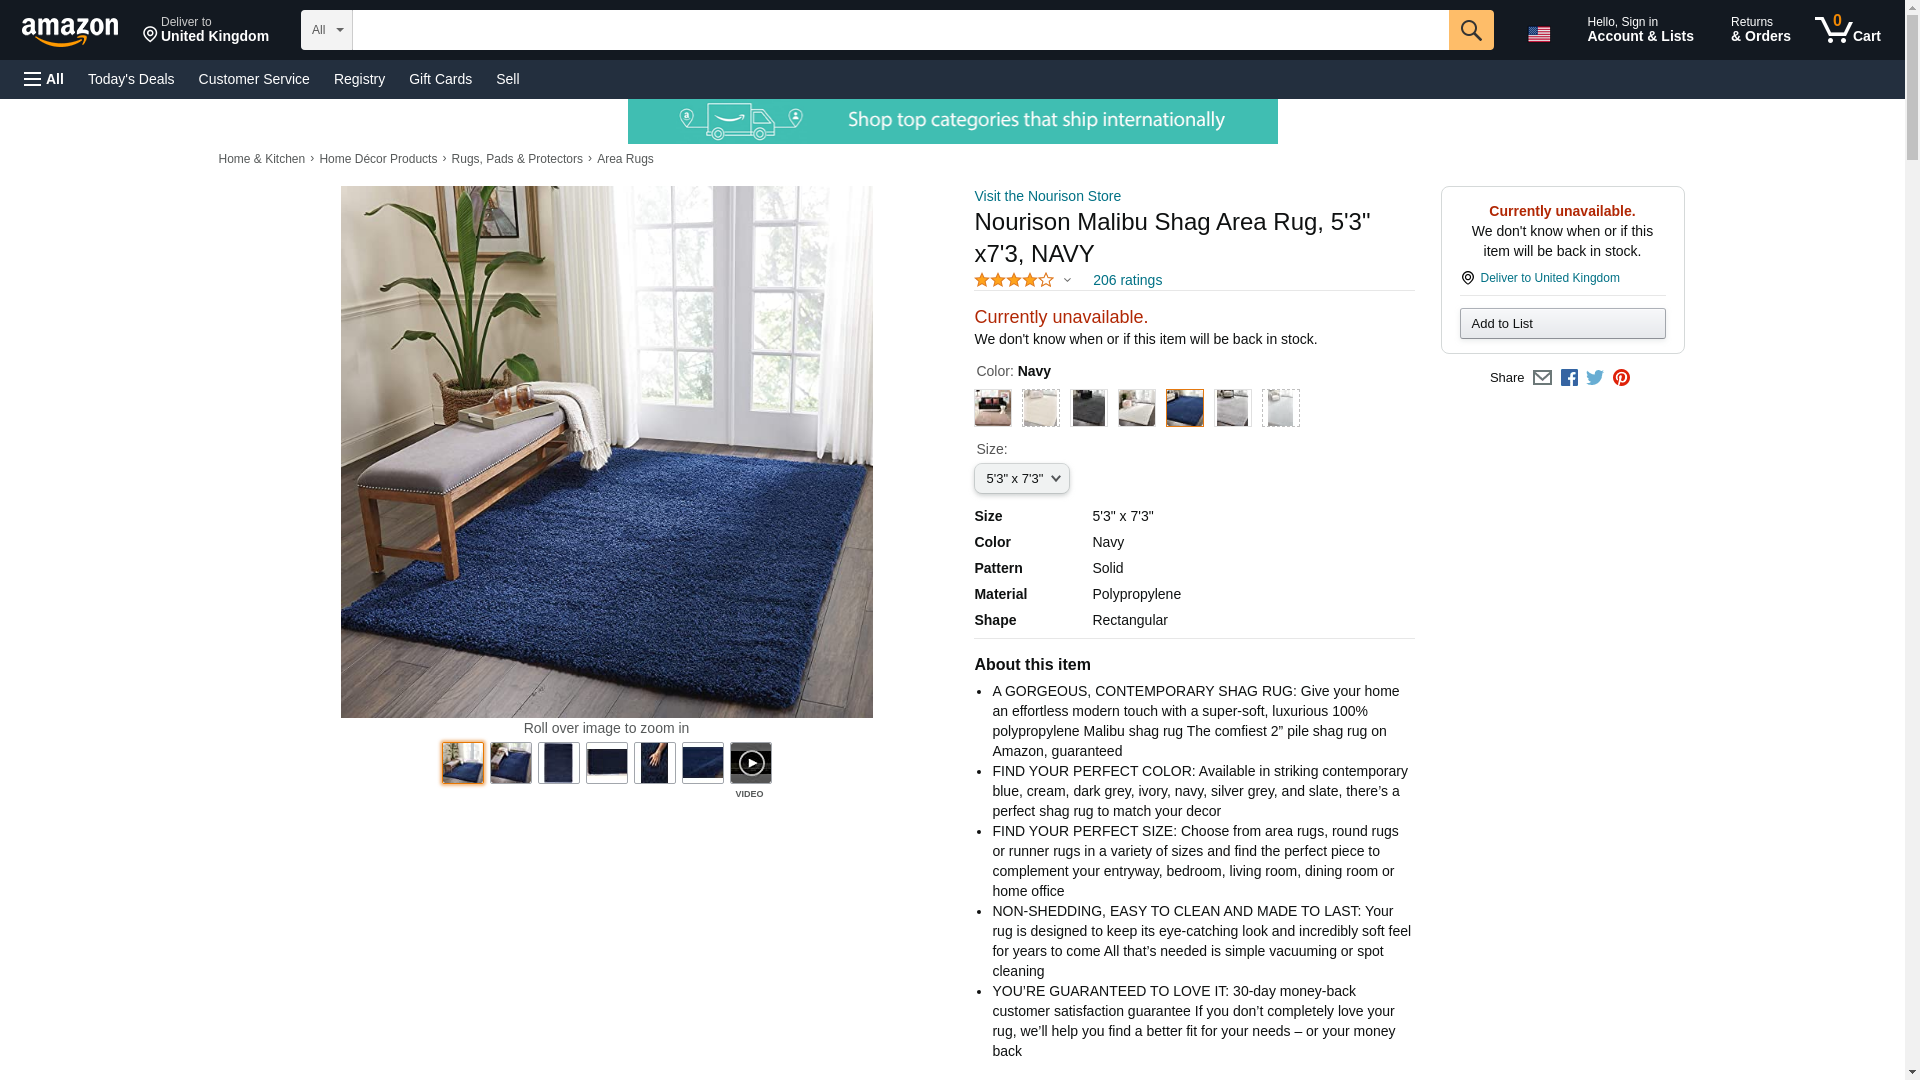Select the Navy color swatch
Viewport: 1920px width, 1080px height.
(x=1185, y=408)
